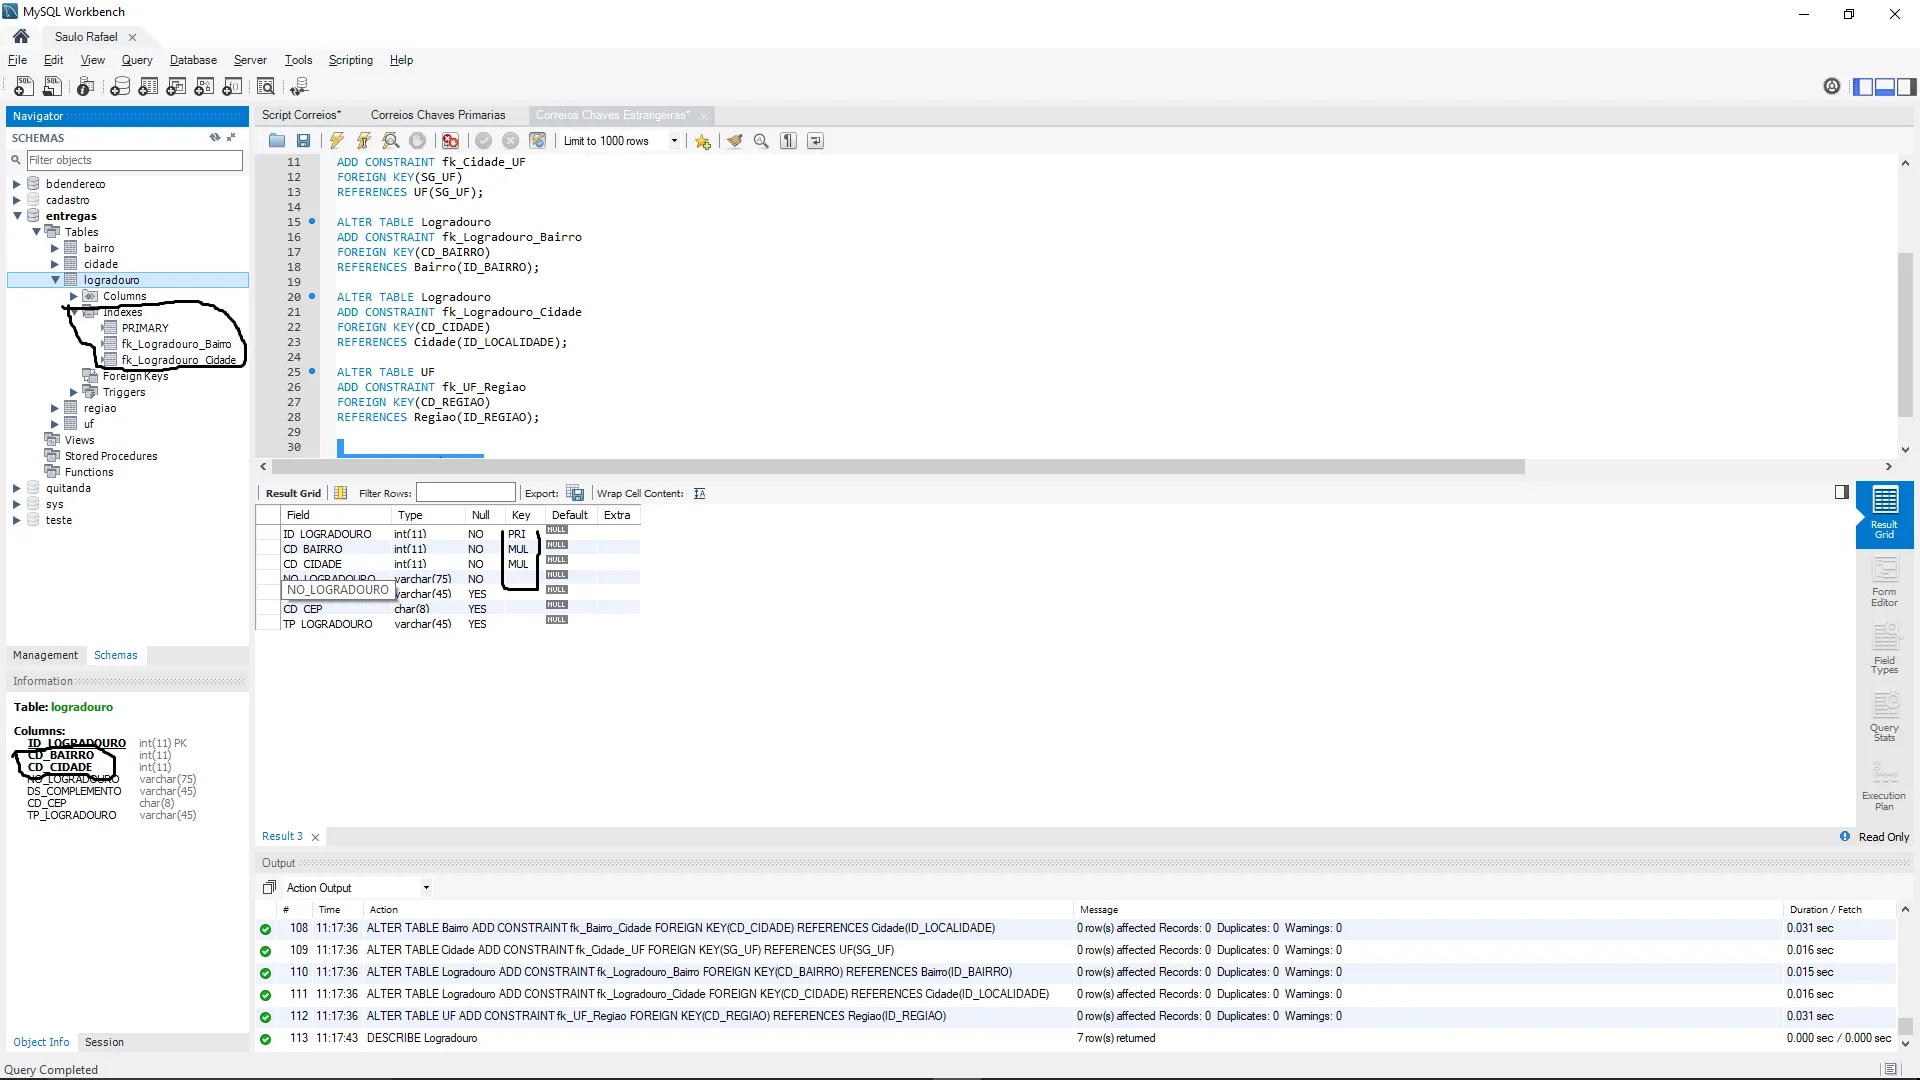Execute the SQL script with lightning icon

pyautogui.click(x=337, y=141)
